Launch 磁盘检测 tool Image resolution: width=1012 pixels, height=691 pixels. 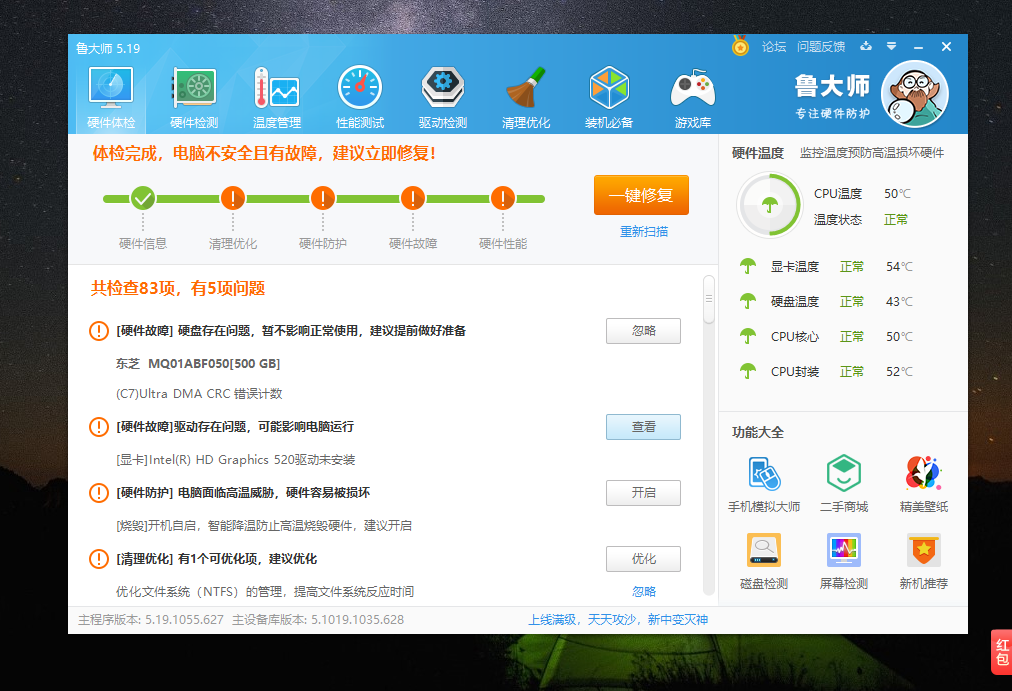pyautogui.click(x=764, y=561)
